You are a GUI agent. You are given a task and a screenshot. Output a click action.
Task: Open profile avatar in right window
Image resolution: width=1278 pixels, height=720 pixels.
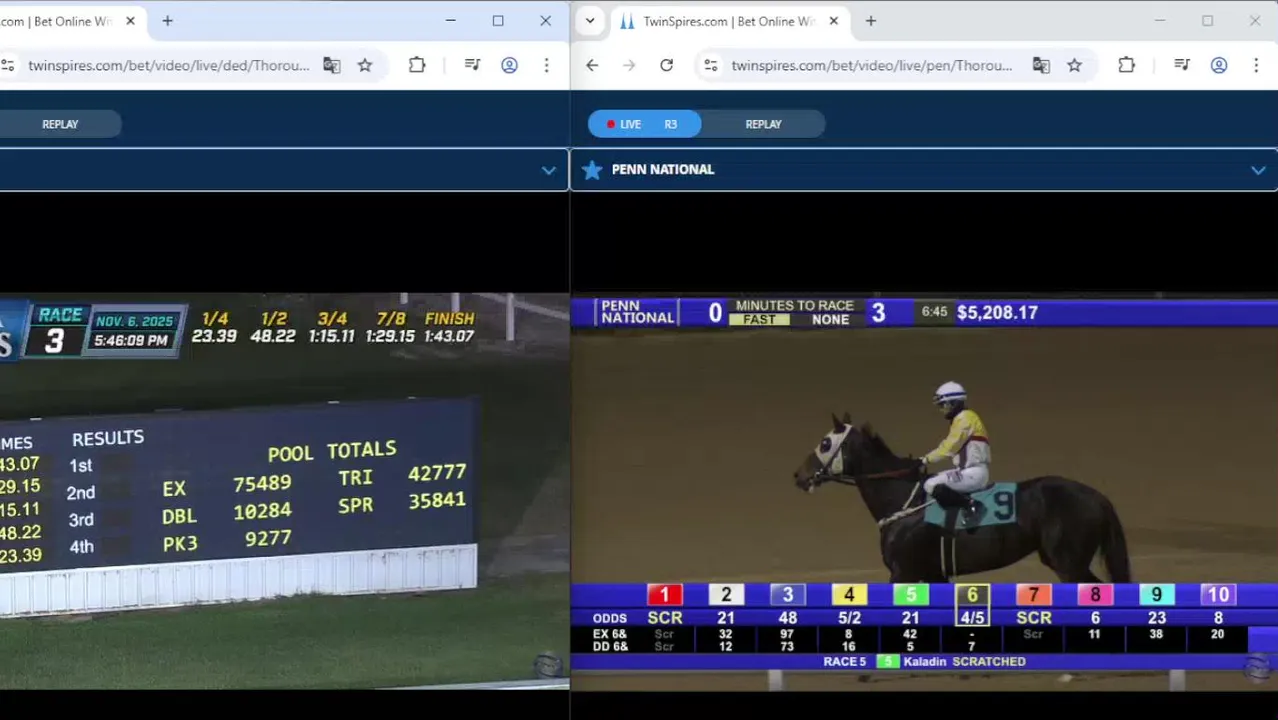pos(1219,65)
